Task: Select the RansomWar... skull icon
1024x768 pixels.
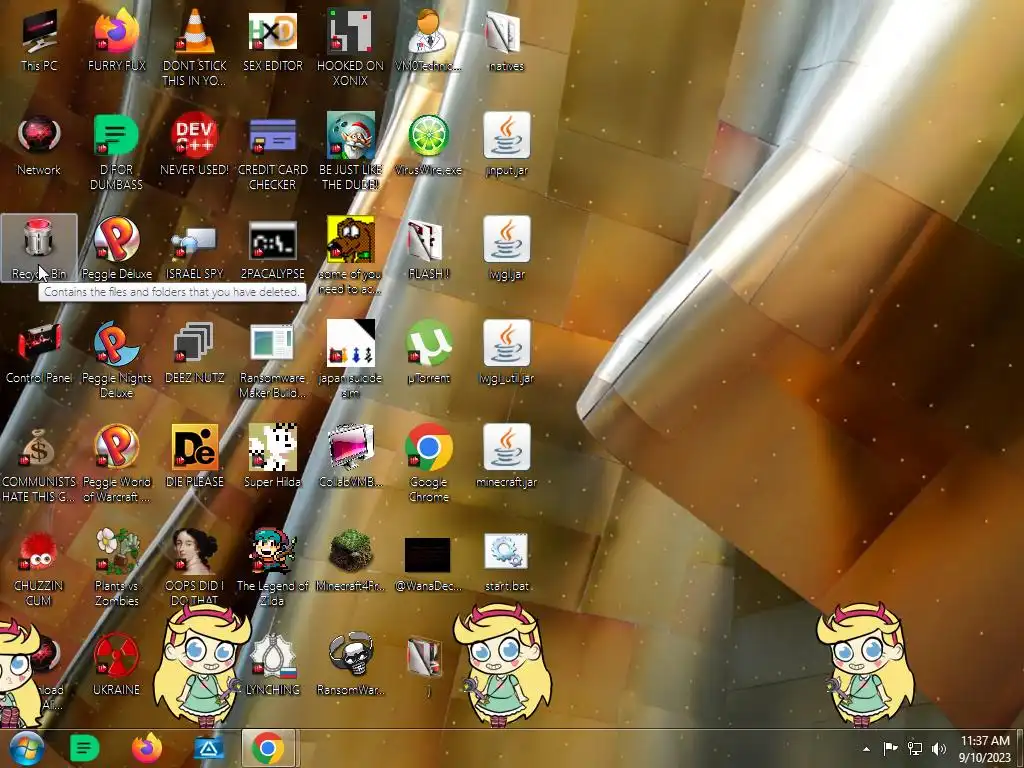Action: click(x=351, y=664)
